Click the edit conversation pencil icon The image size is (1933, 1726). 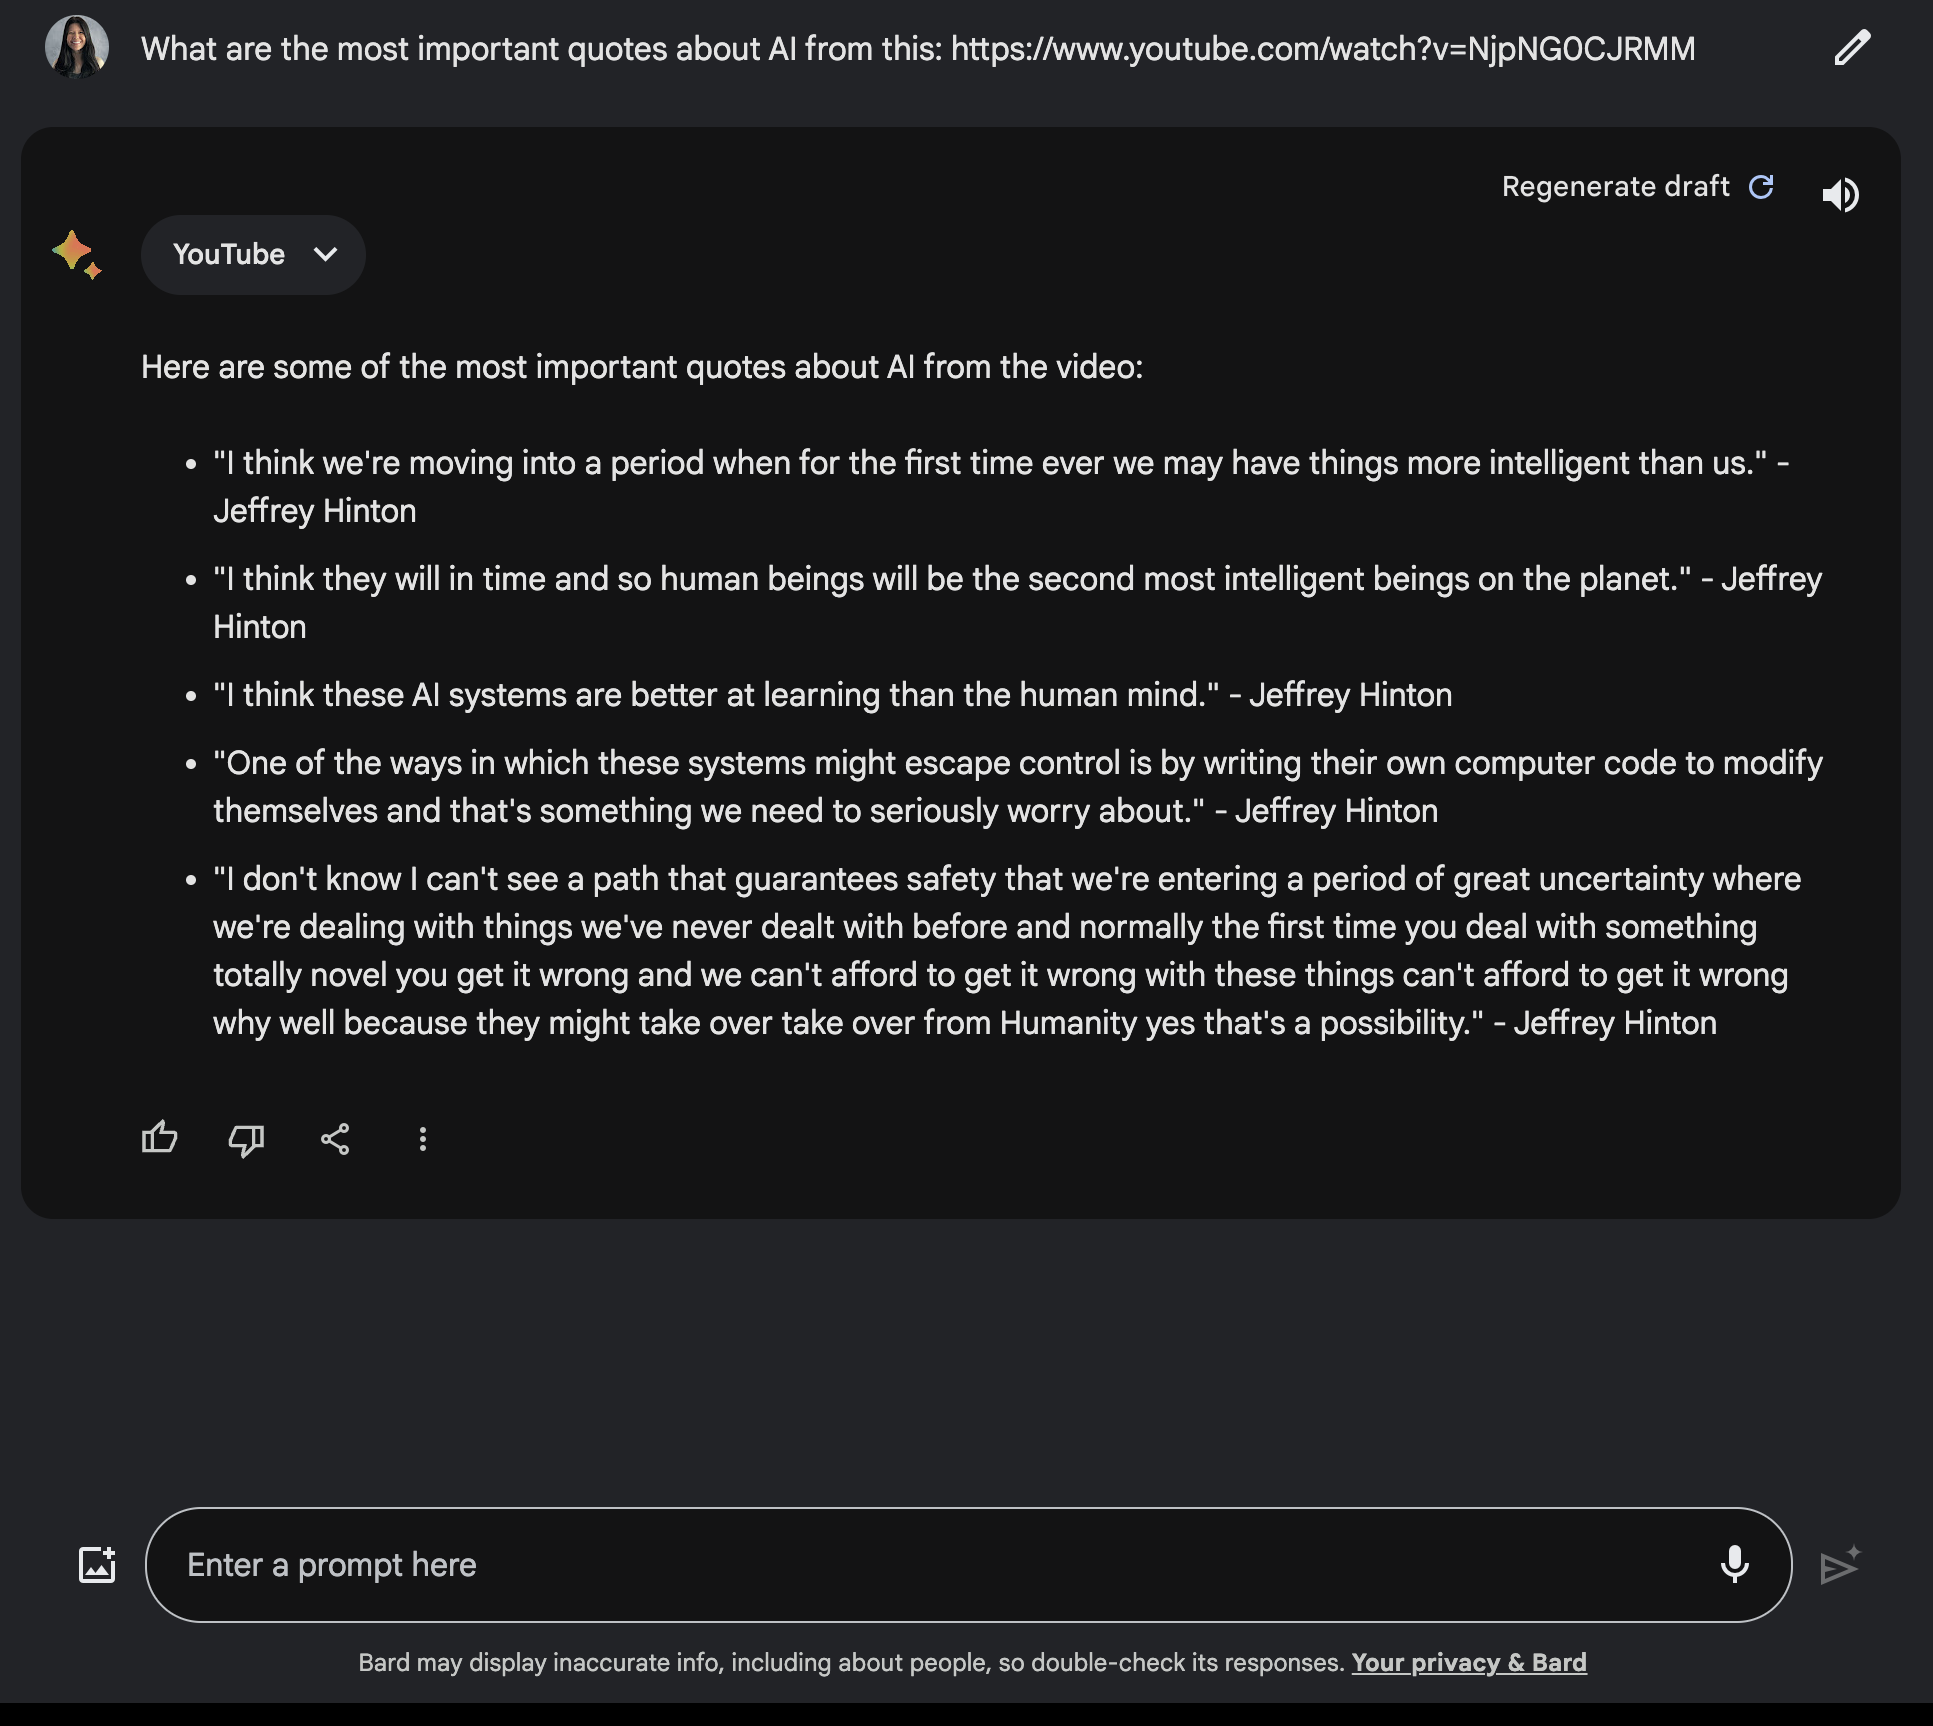coord(1851,47)
